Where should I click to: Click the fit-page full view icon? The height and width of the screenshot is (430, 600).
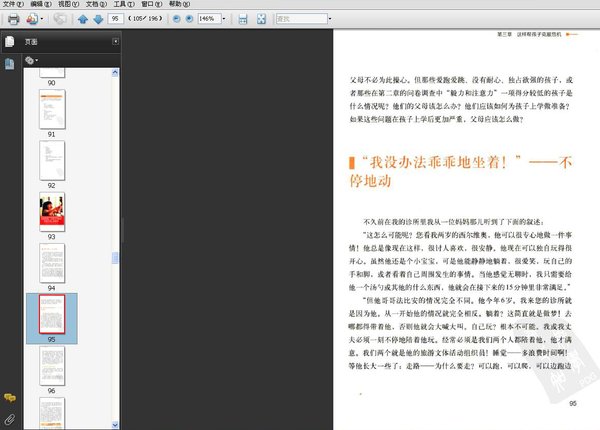click(261, 19)
